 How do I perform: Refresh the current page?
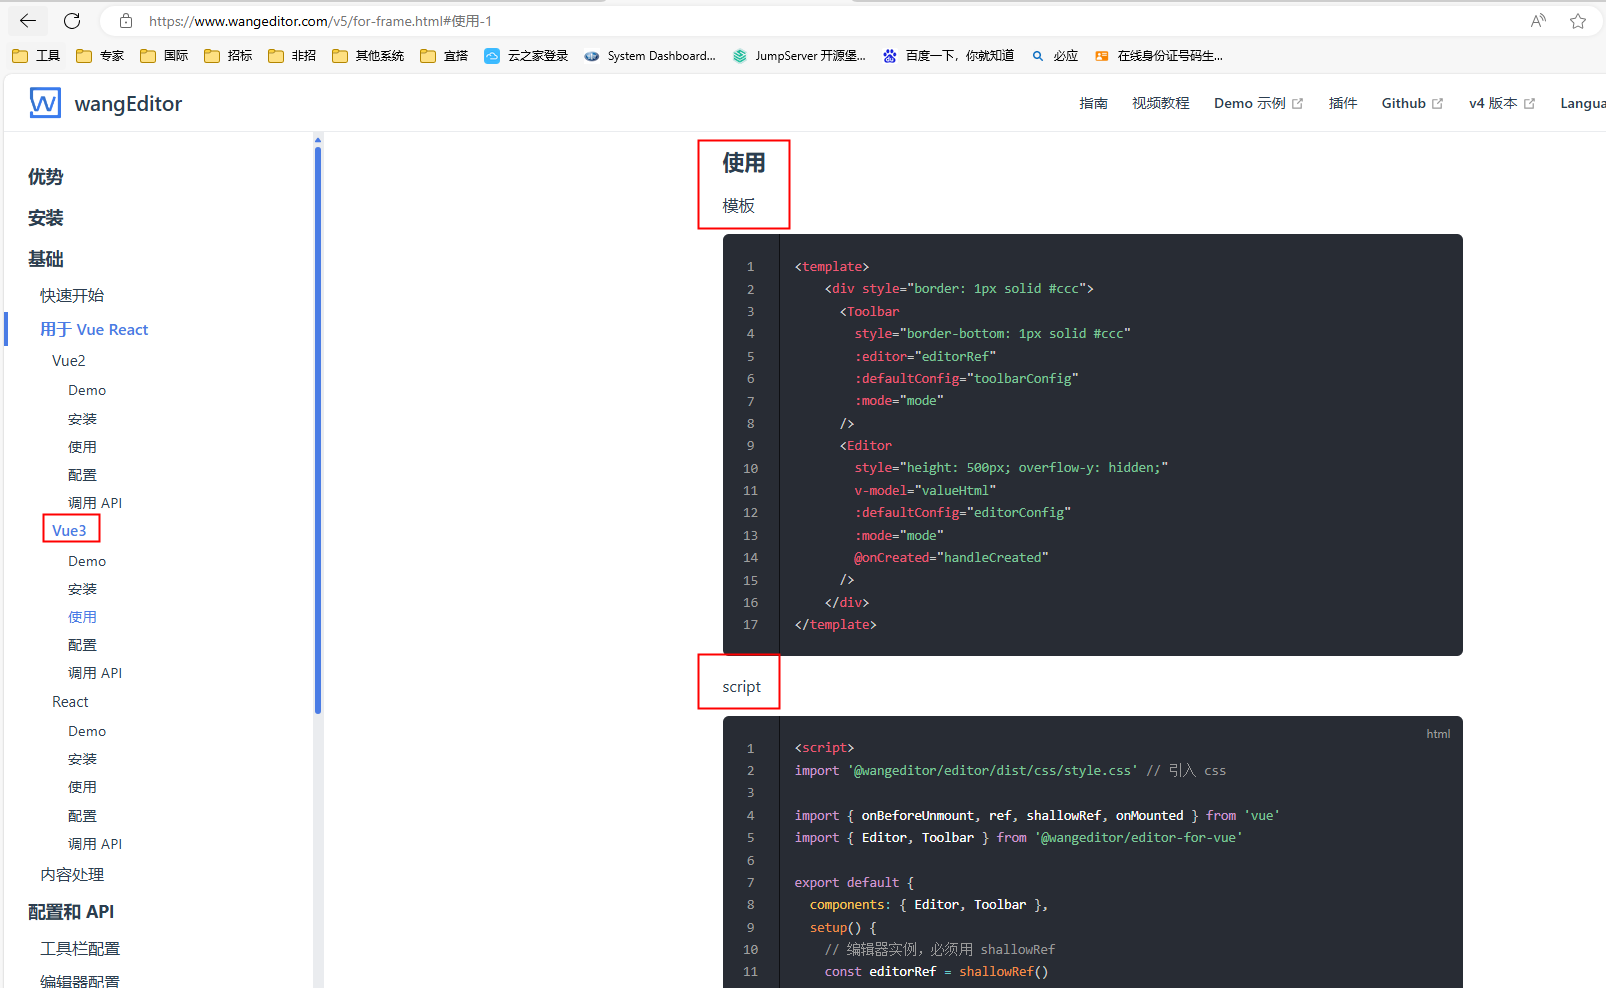pyautogui.click(x=70, y=20)
